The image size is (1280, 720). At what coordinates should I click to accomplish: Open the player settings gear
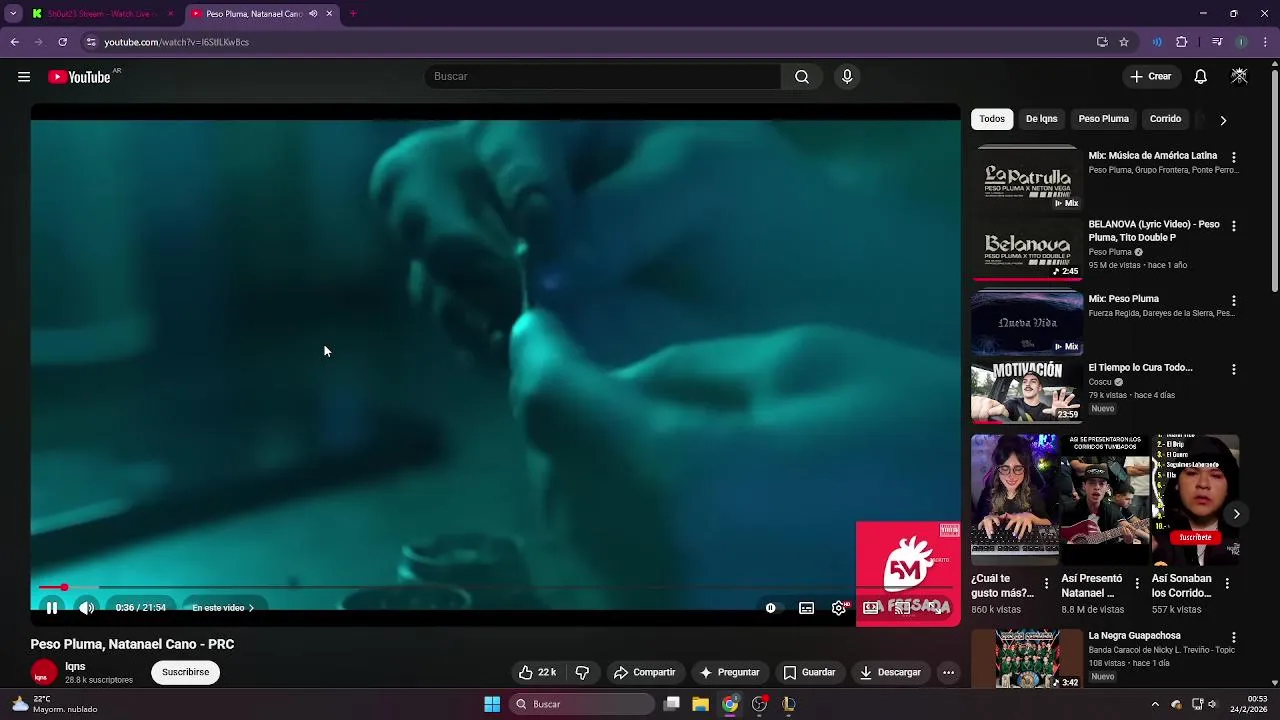click(x=839, y=608)
